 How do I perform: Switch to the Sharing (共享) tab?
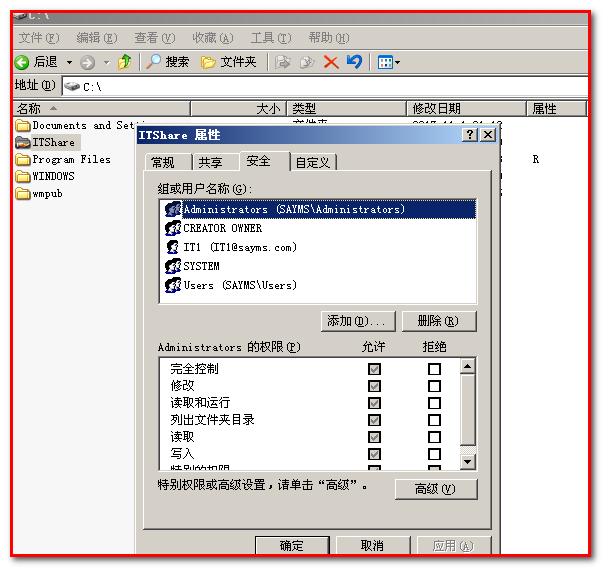pyautogui.click(x=210, y=162)
